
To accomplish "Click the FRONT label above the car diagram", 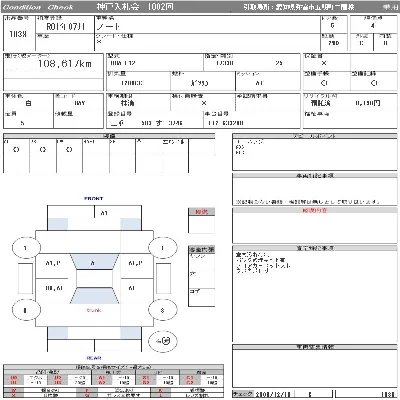I will (94, 198).
